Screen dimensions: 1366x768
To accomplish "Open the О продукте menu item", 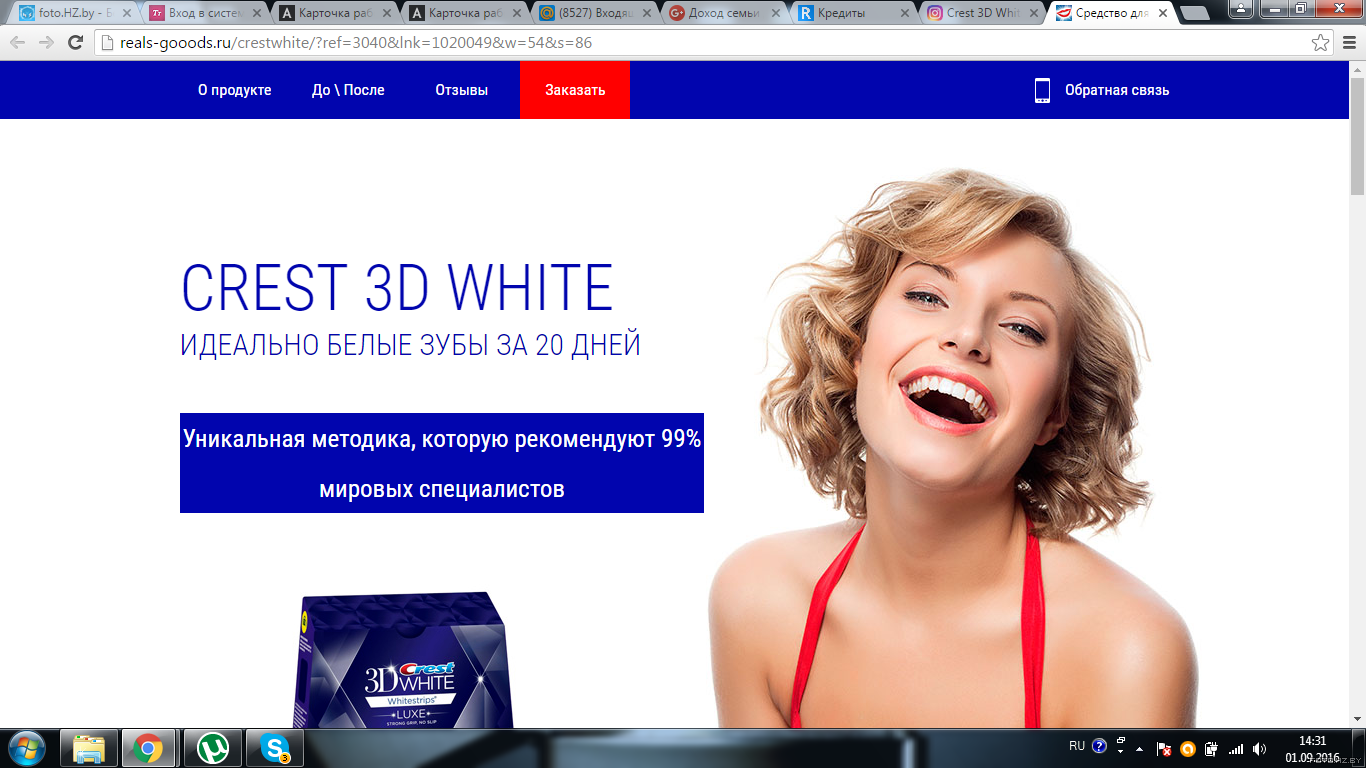I will (x=234, y=90).
